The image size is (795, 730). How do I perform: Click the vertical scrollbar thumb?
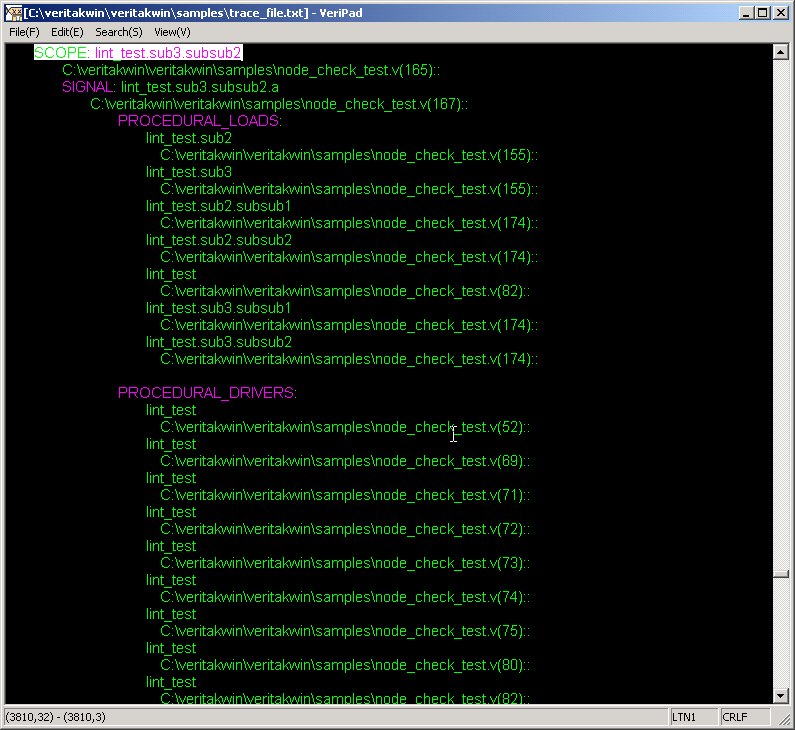tap(781, 574)
